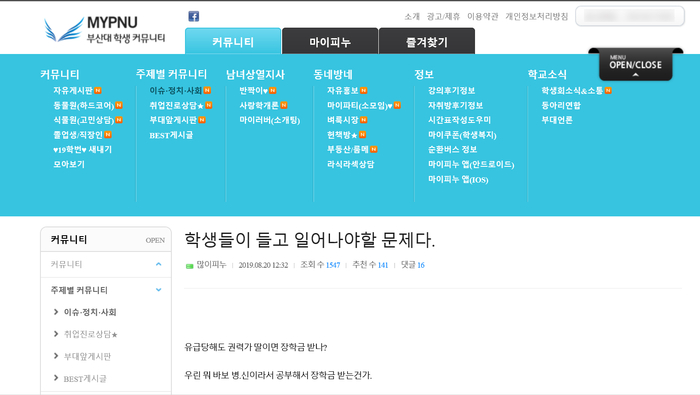
Task: Click the view count 1547
Action: [x=333, y=265]
